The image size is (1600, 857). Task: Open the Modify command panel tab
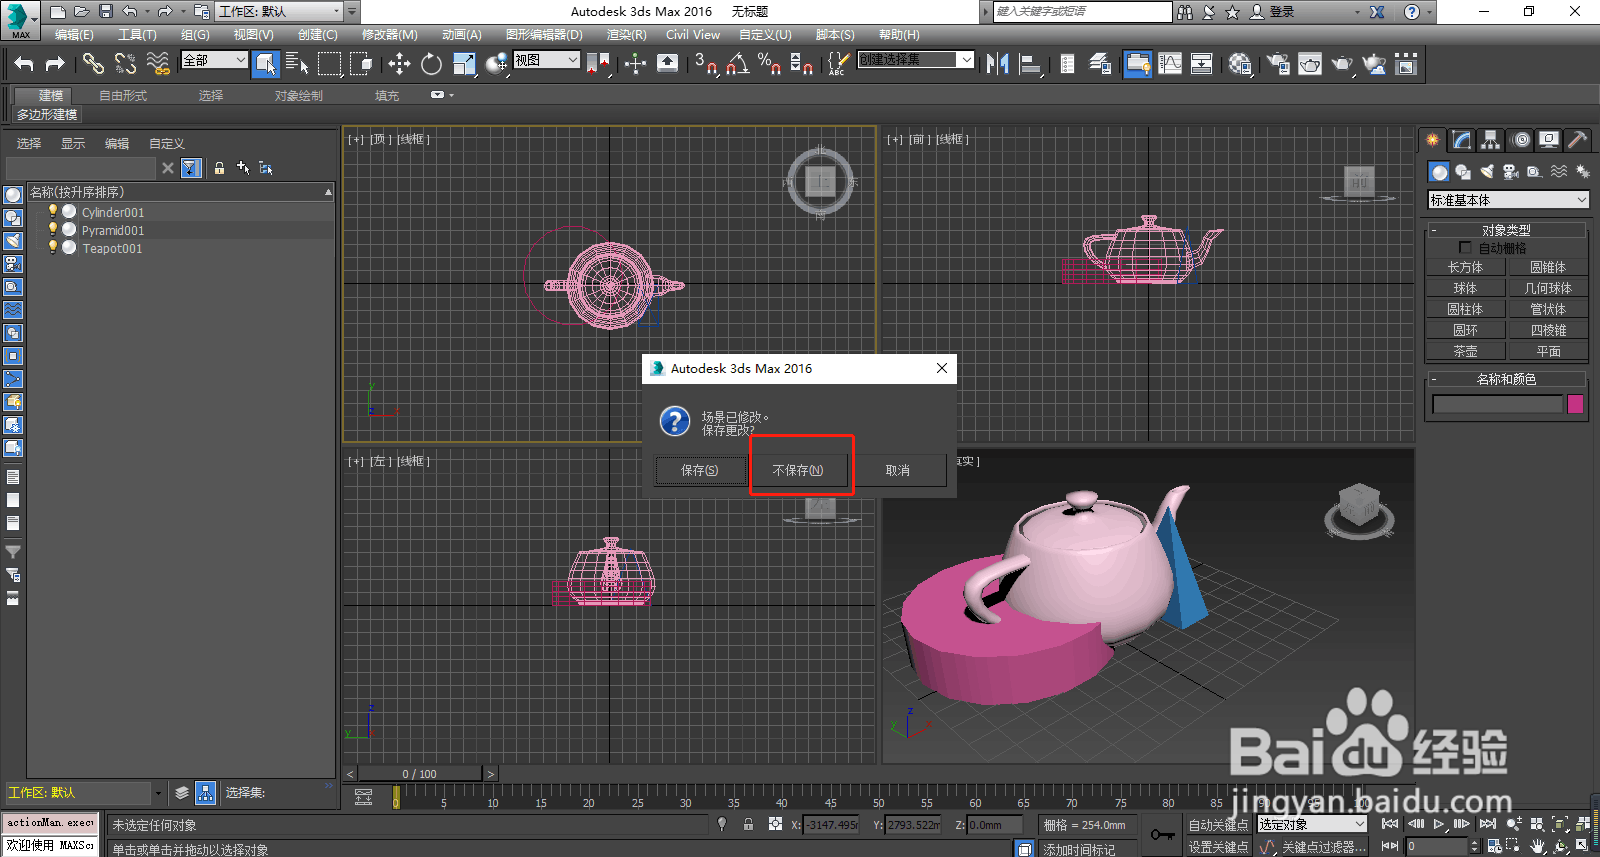click(1462, 140)
